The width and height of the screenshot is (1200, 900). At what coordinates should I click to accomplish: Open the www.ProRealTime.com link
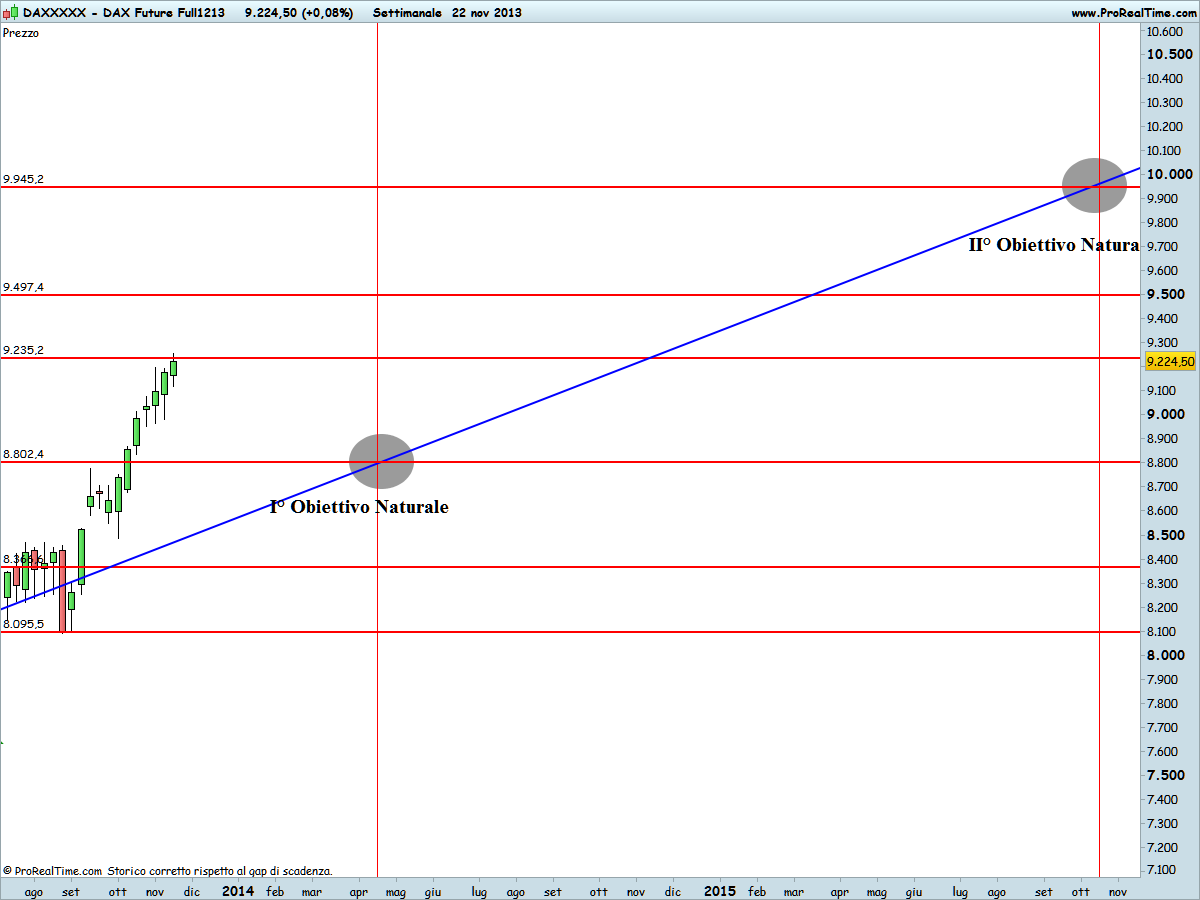click(x=1133, y=13)
